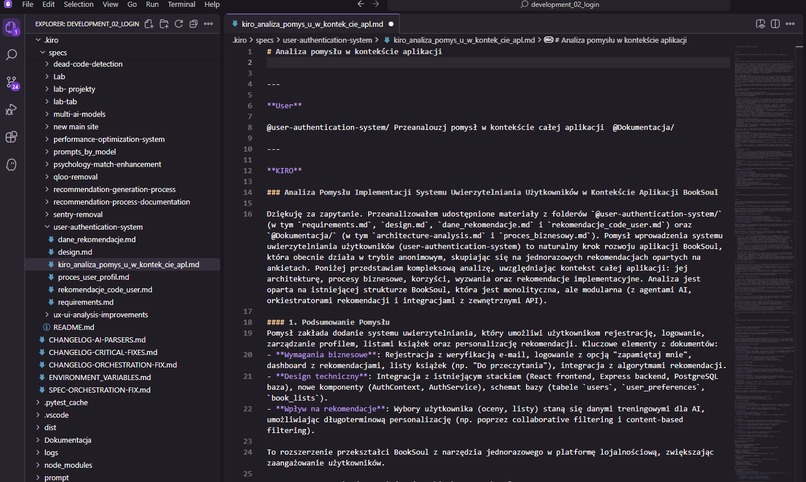This screenshot has height=482, width=806.
Task: Open the File menu
Action: [x=28, y=4]
